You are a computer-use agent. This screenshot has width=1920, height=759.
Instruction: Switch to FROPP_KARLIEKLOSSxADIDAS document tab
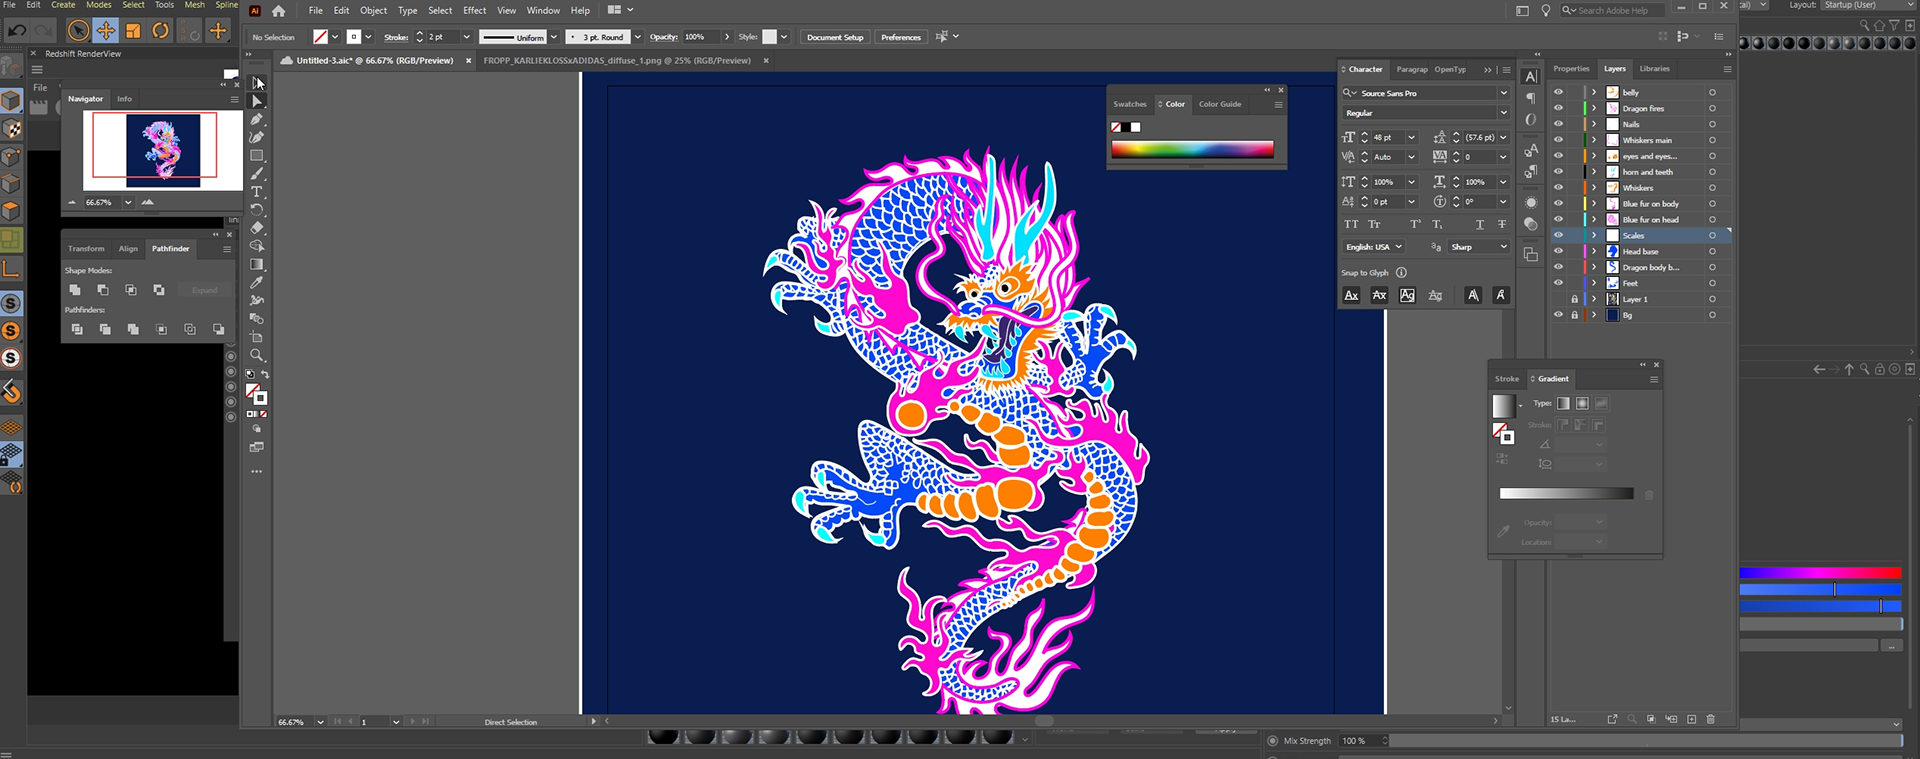point(617,61)
